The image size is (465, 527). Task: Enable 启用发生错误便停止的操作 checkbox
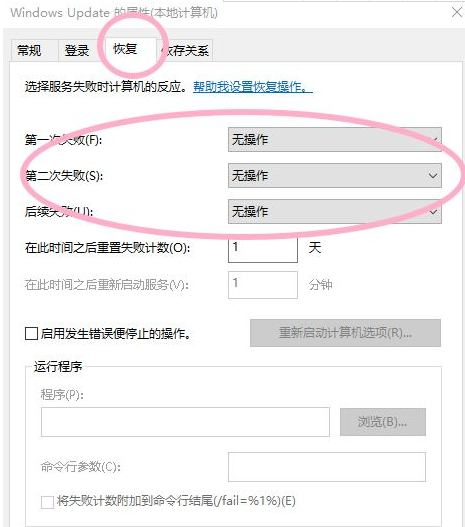pos(31,334)
